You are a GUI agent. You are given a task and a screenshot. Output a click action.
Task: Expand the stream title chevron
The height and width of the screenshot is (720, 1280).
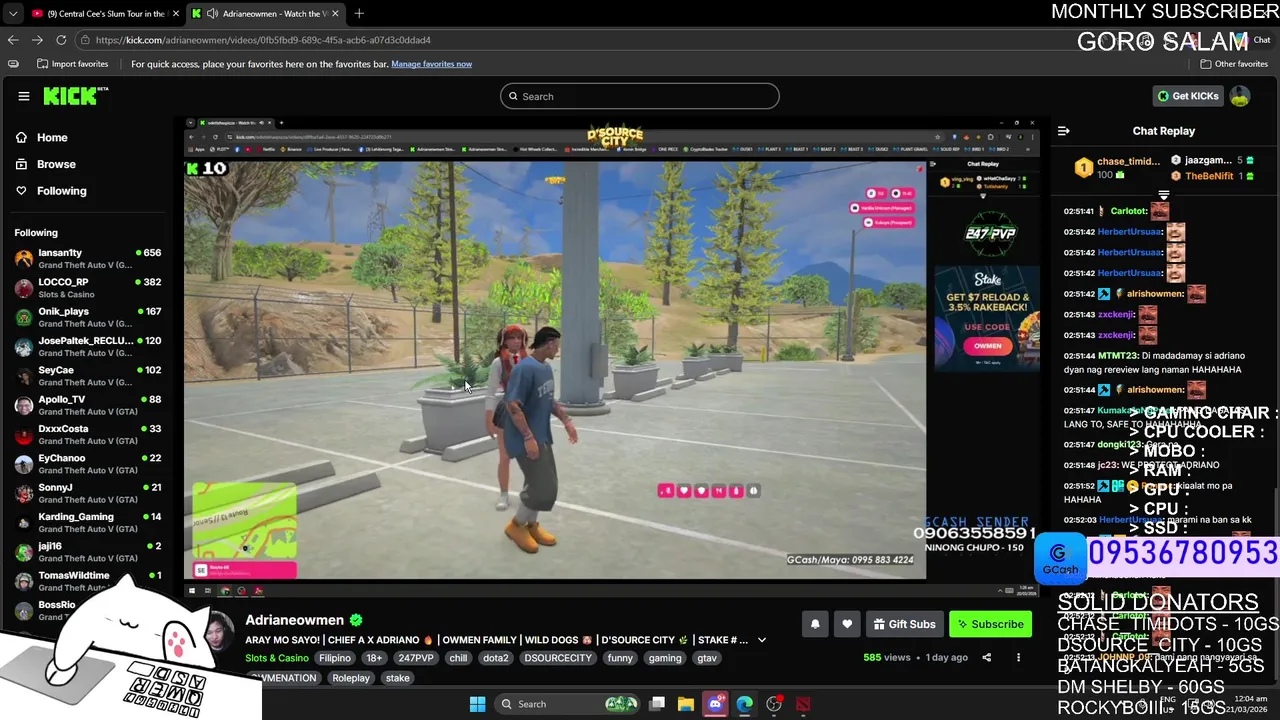click(x=762, y=640)
